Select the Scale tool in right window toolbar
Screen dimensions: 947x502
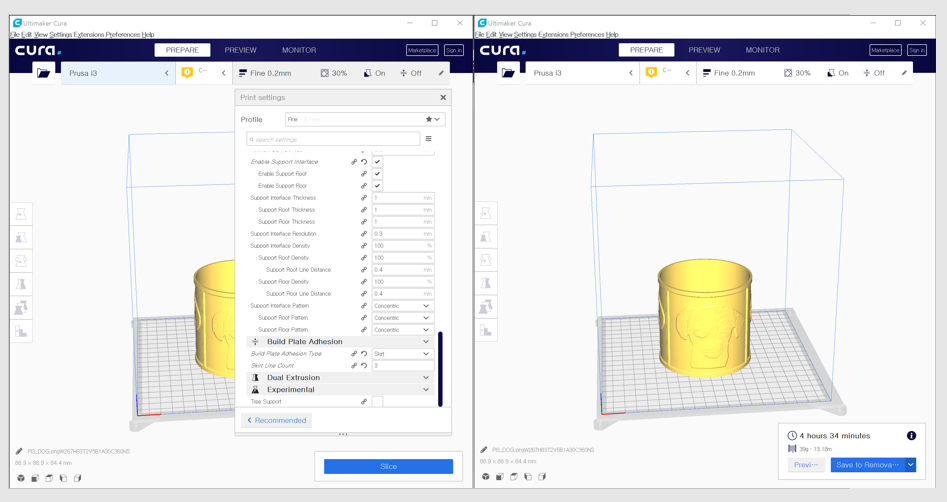pos(486,237)
